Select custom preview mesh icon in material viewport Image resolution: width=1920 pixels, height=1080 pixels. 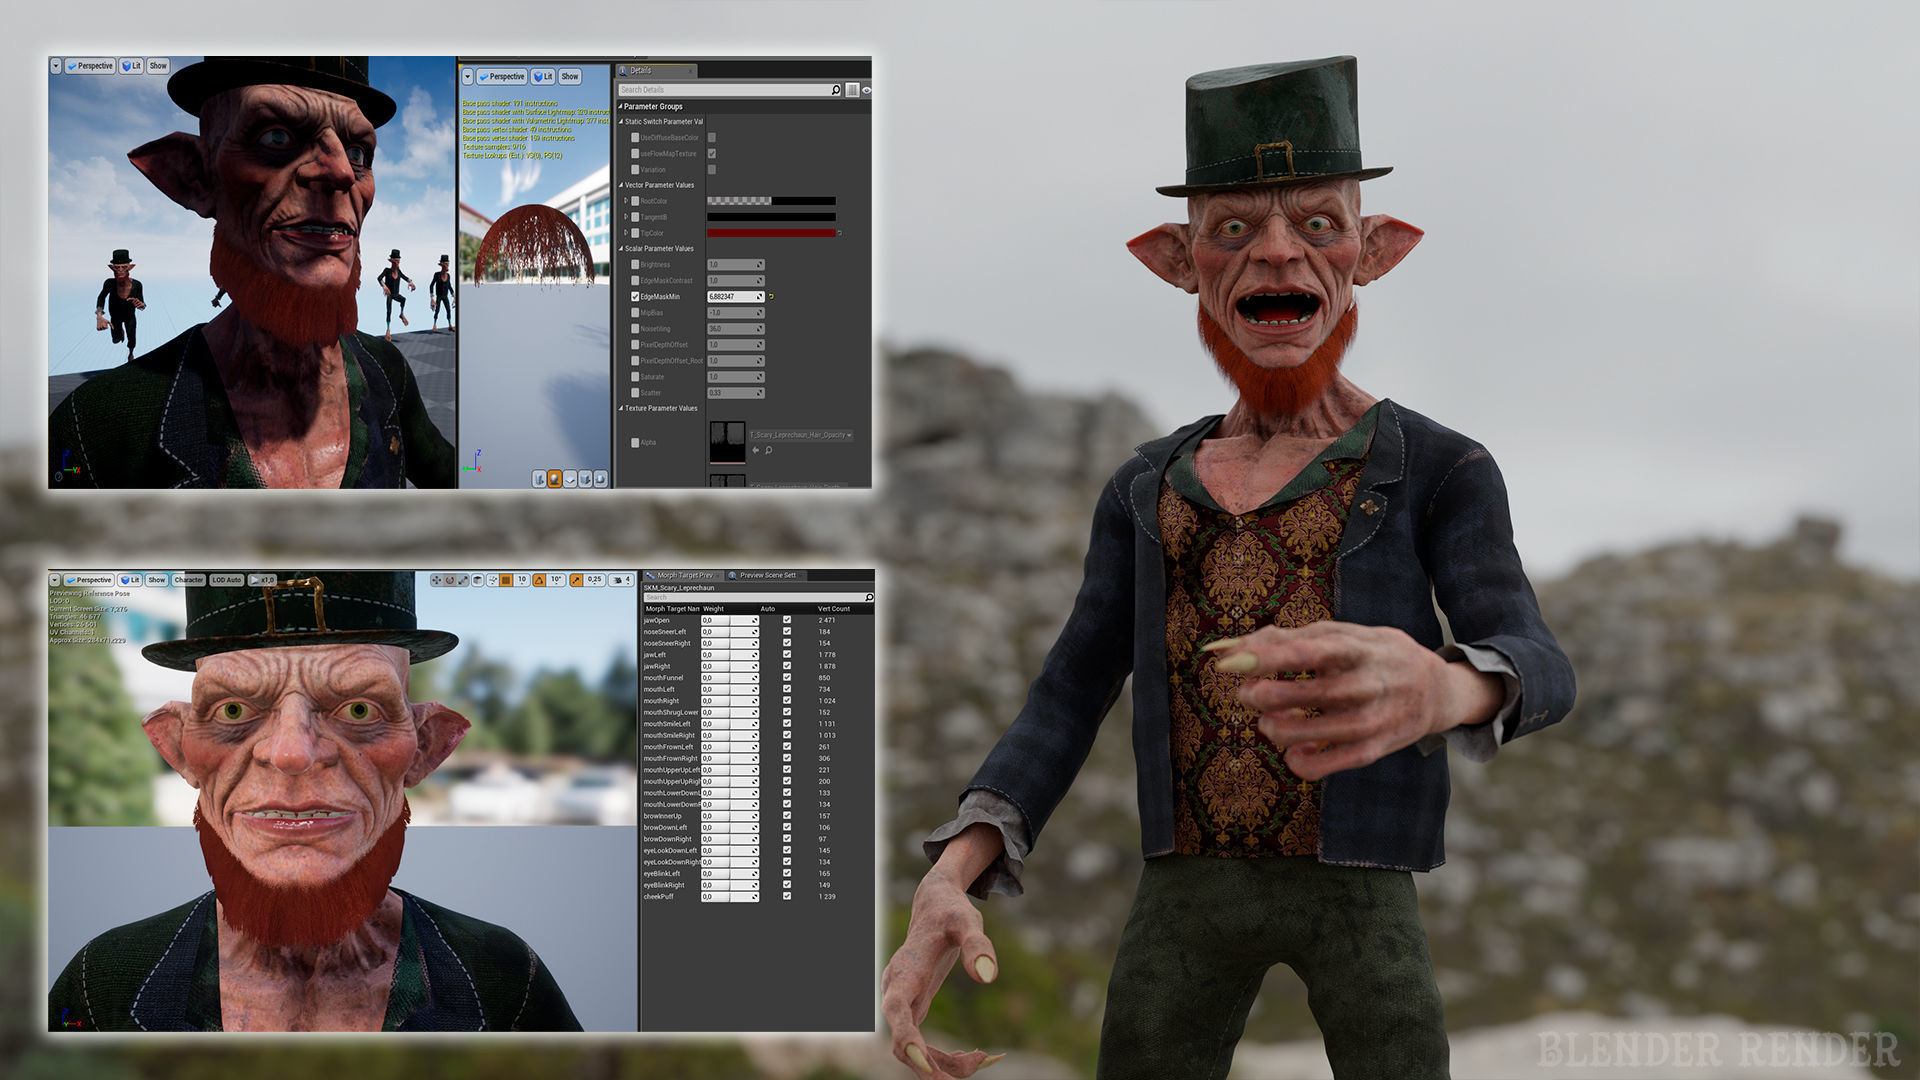pyautogui.click(x=600, y=479)
